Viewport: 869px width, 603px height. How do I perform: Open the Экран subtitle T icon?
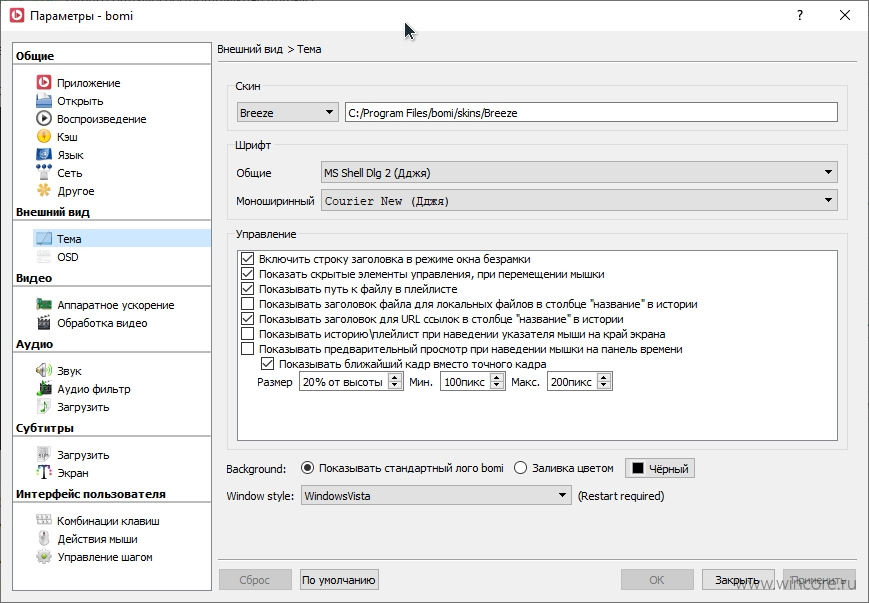[x=44, y=472]
